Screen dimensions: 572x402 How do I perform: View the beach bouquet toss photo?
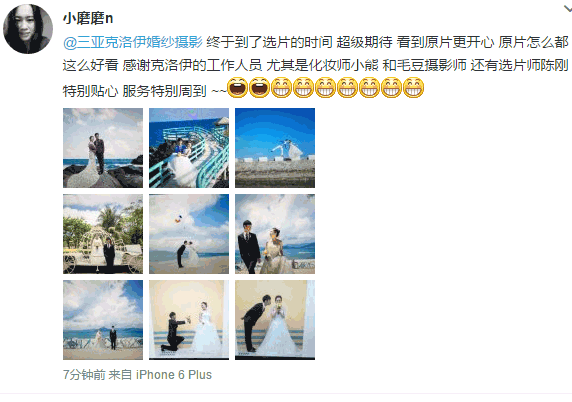click(x=189, y=234)
